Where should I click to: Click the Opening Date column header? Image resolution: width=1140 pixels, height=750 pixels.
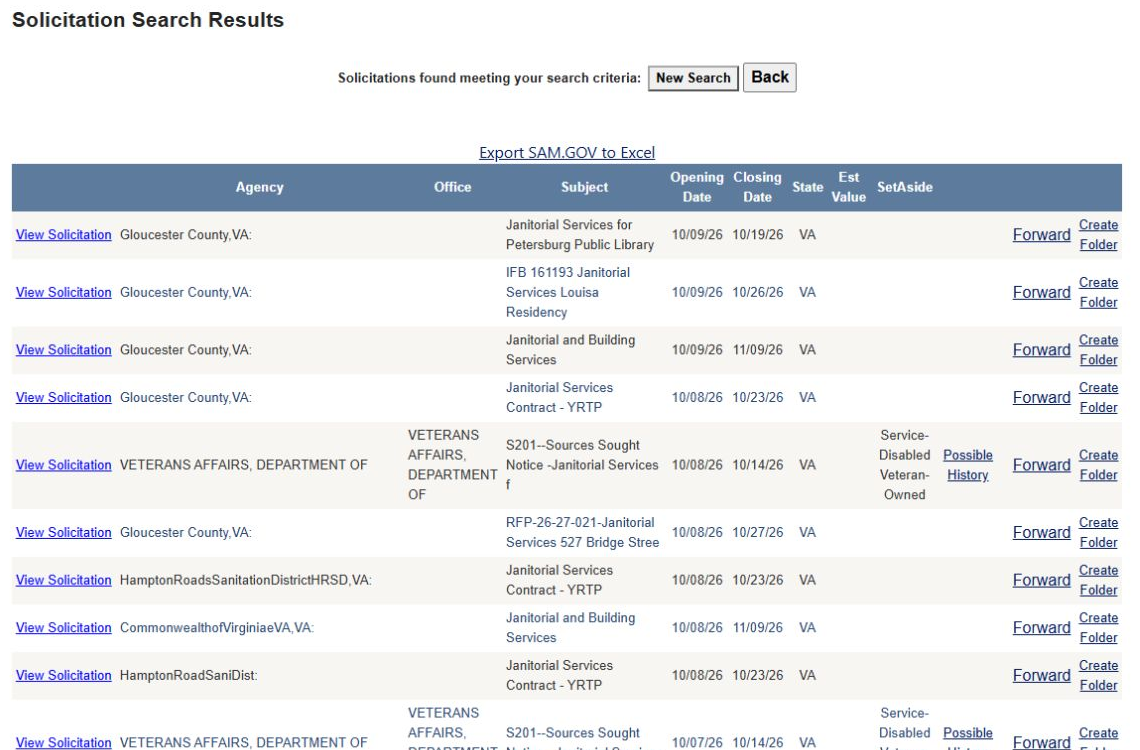pos(697,188)
